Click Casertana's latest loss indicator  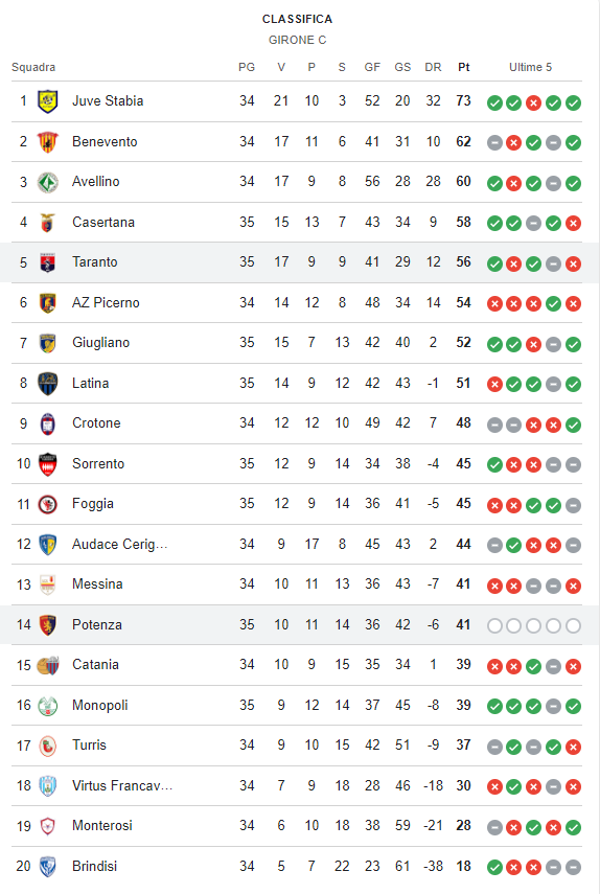573,222
